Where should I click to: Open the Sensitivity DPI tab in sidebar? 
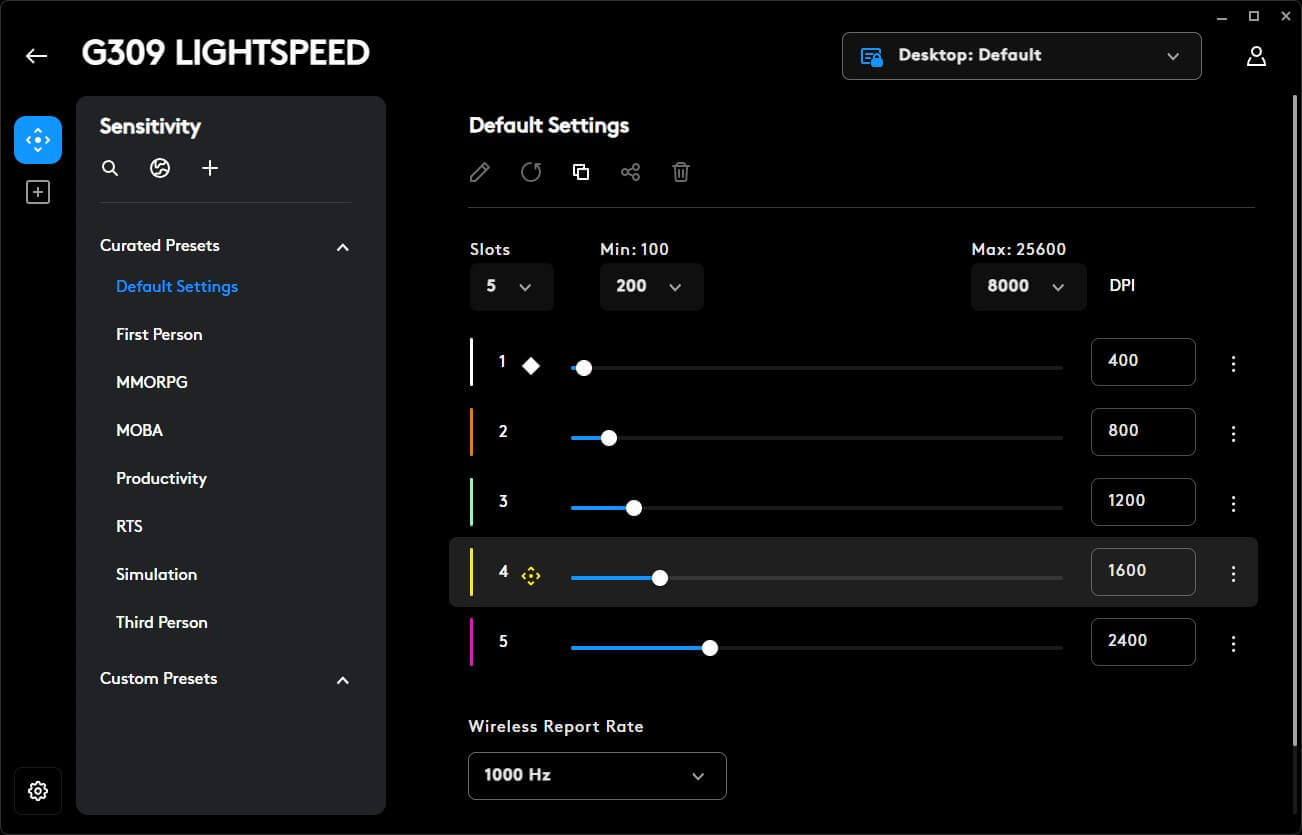click(38, 140)
